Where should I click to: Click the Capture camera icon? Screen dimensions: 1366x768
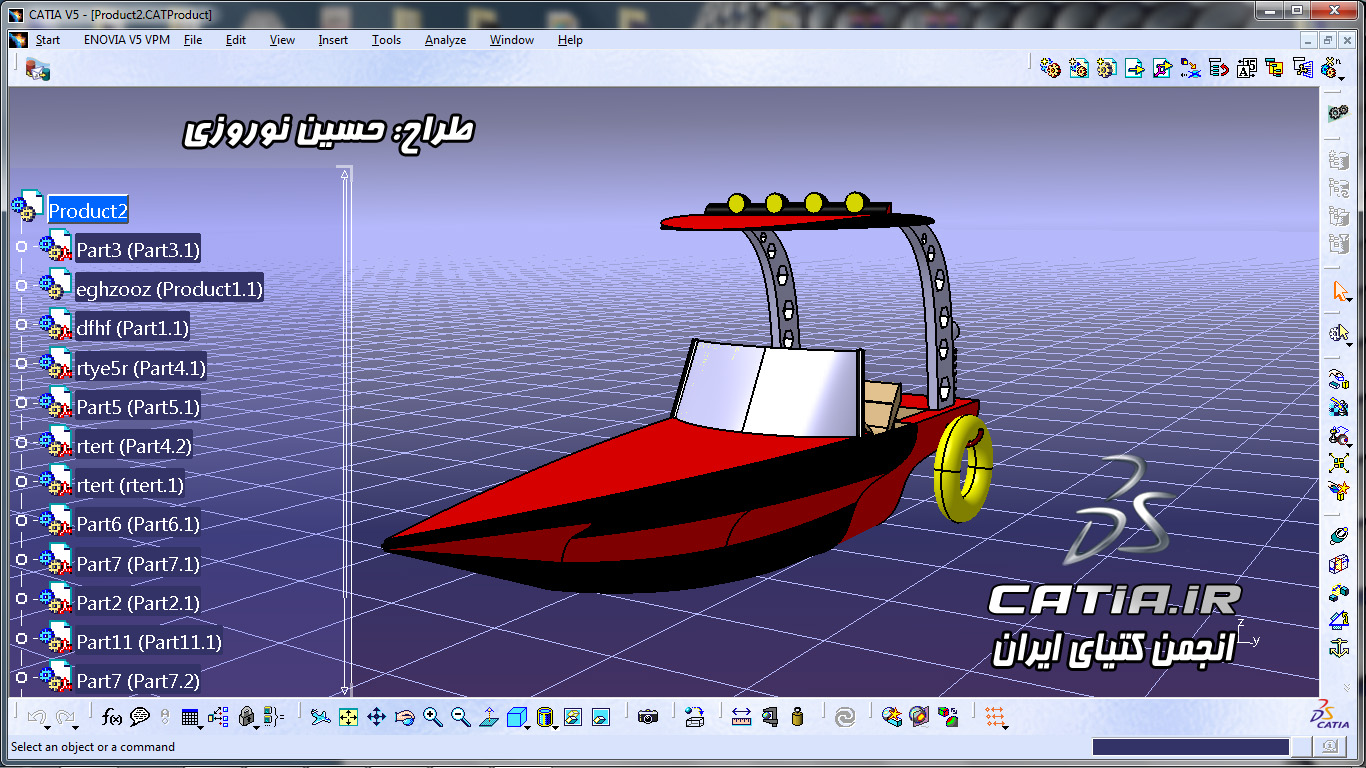click(x=648, y=716)
